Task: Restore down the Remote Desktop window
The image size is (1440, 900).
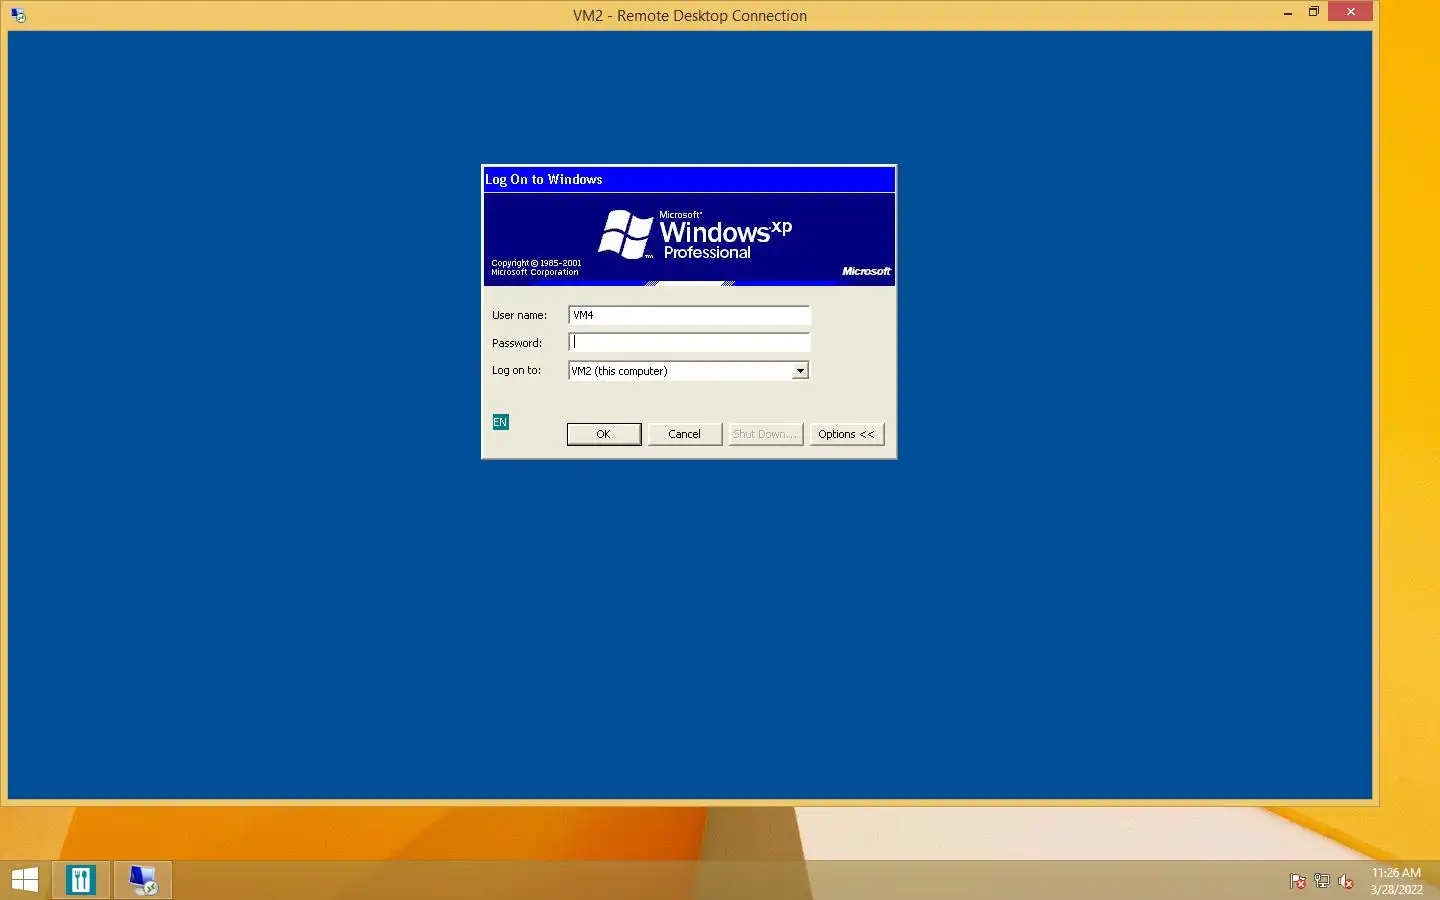Action: point(1313,13)
